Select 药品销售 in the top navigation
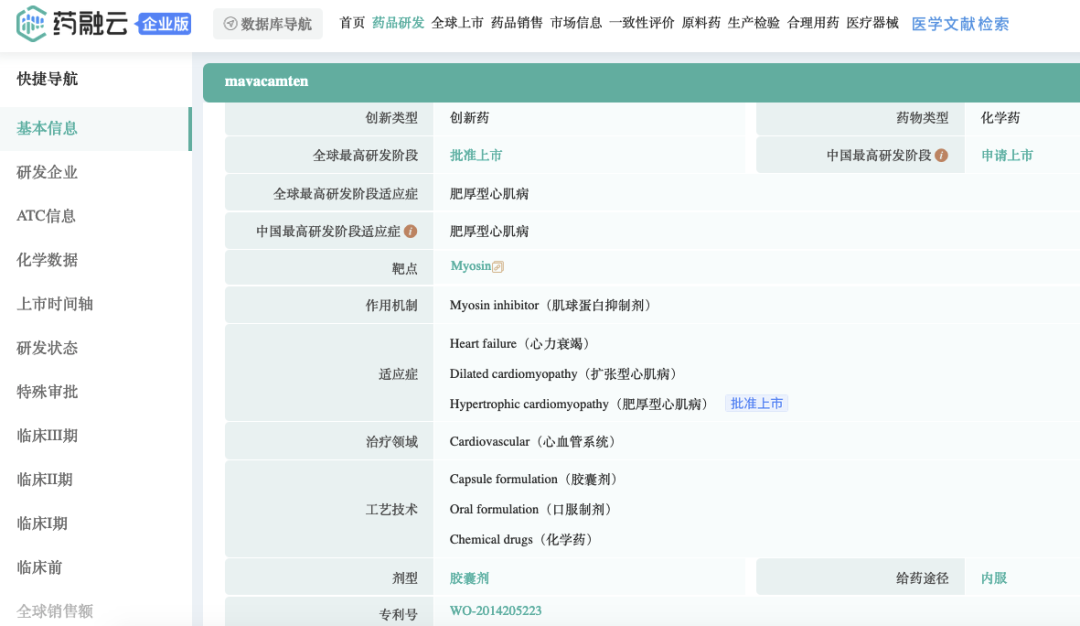This screenshot has width=1080, height=626. click(517, 23)
